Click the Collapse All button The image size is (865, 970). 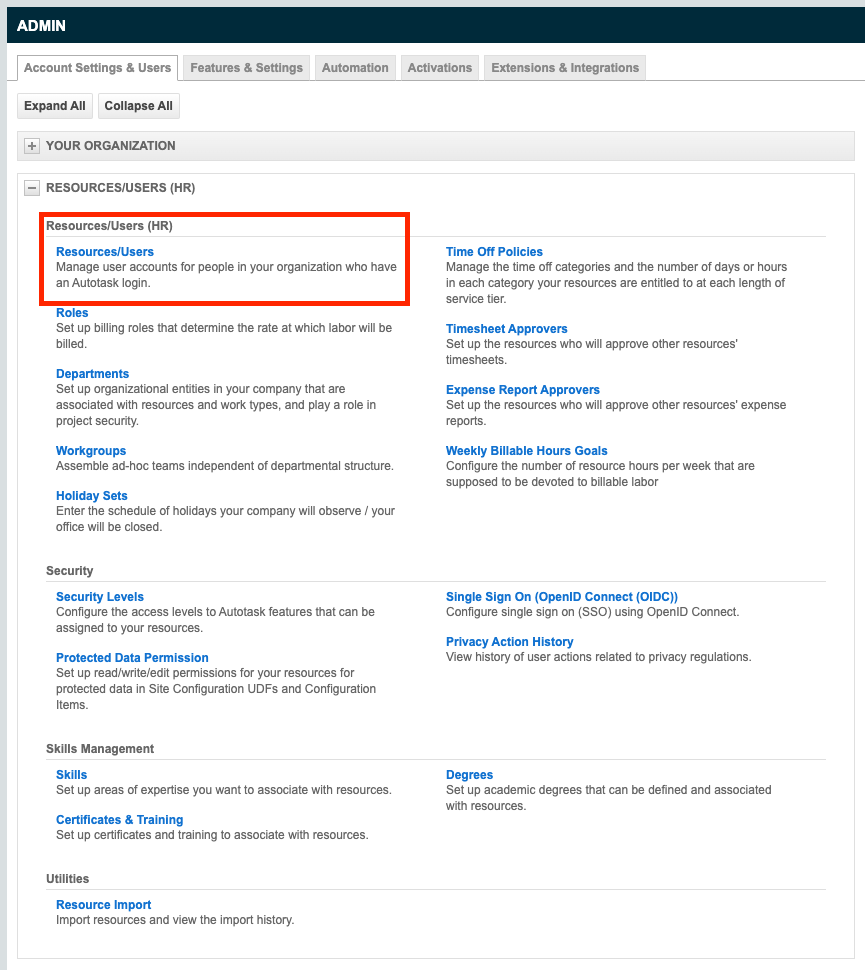point(139,106)
